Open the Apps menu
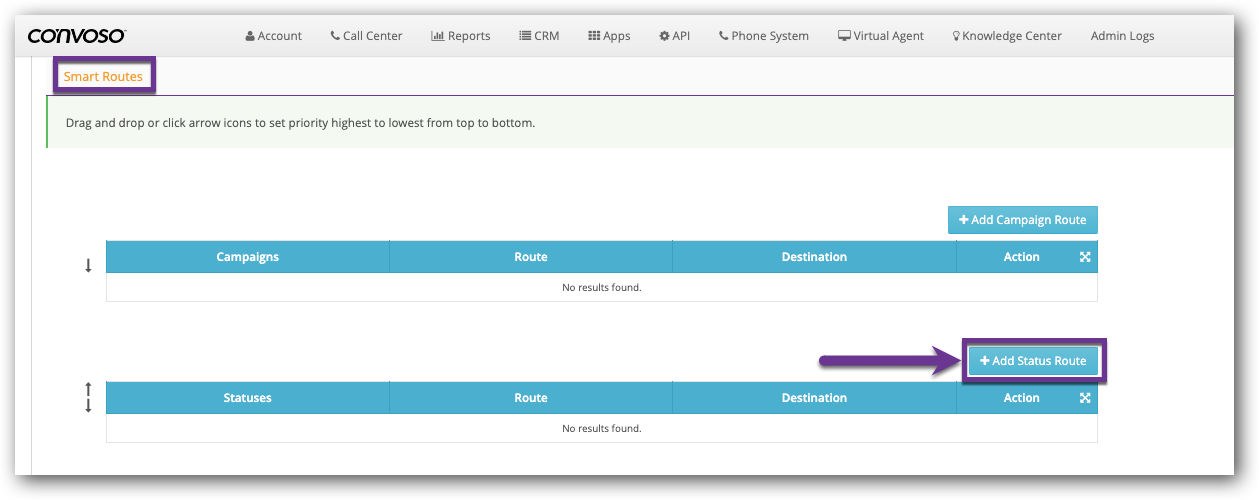 tap(609, 36)
